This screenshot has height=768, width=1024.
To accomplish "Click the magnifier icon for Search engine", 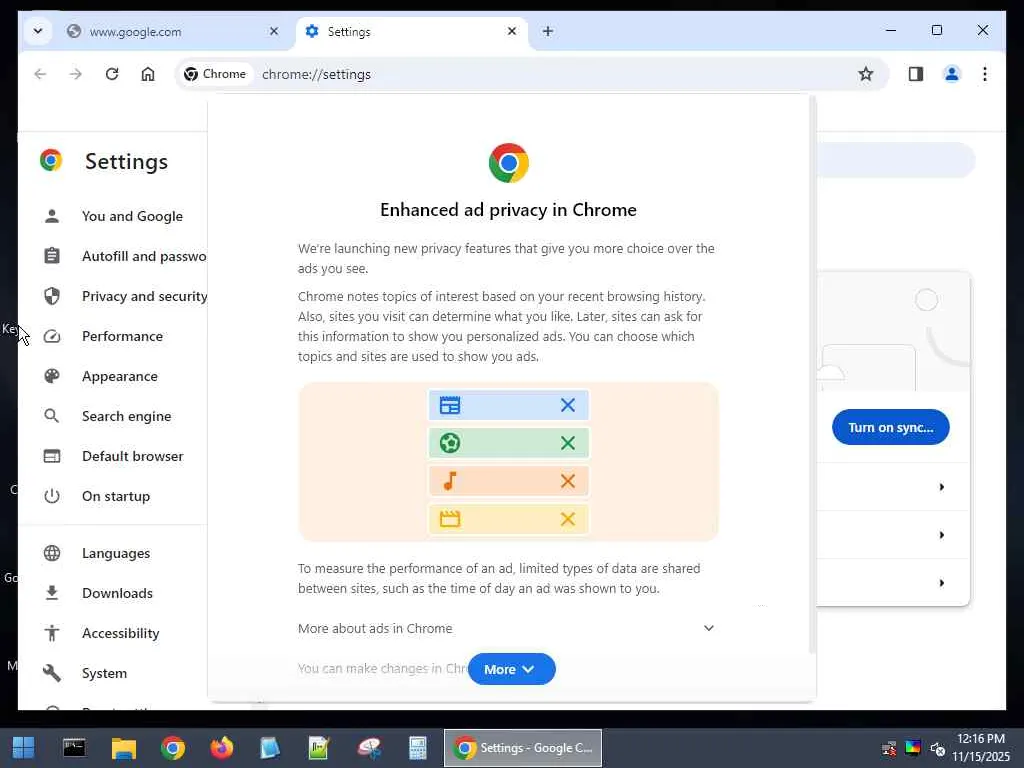I will [52, 416].
